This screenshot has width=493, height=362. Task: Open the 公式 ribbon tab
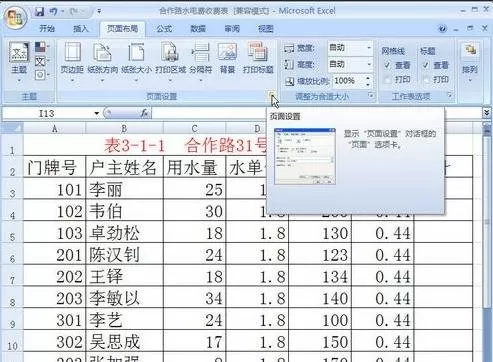tap(164, 29)
